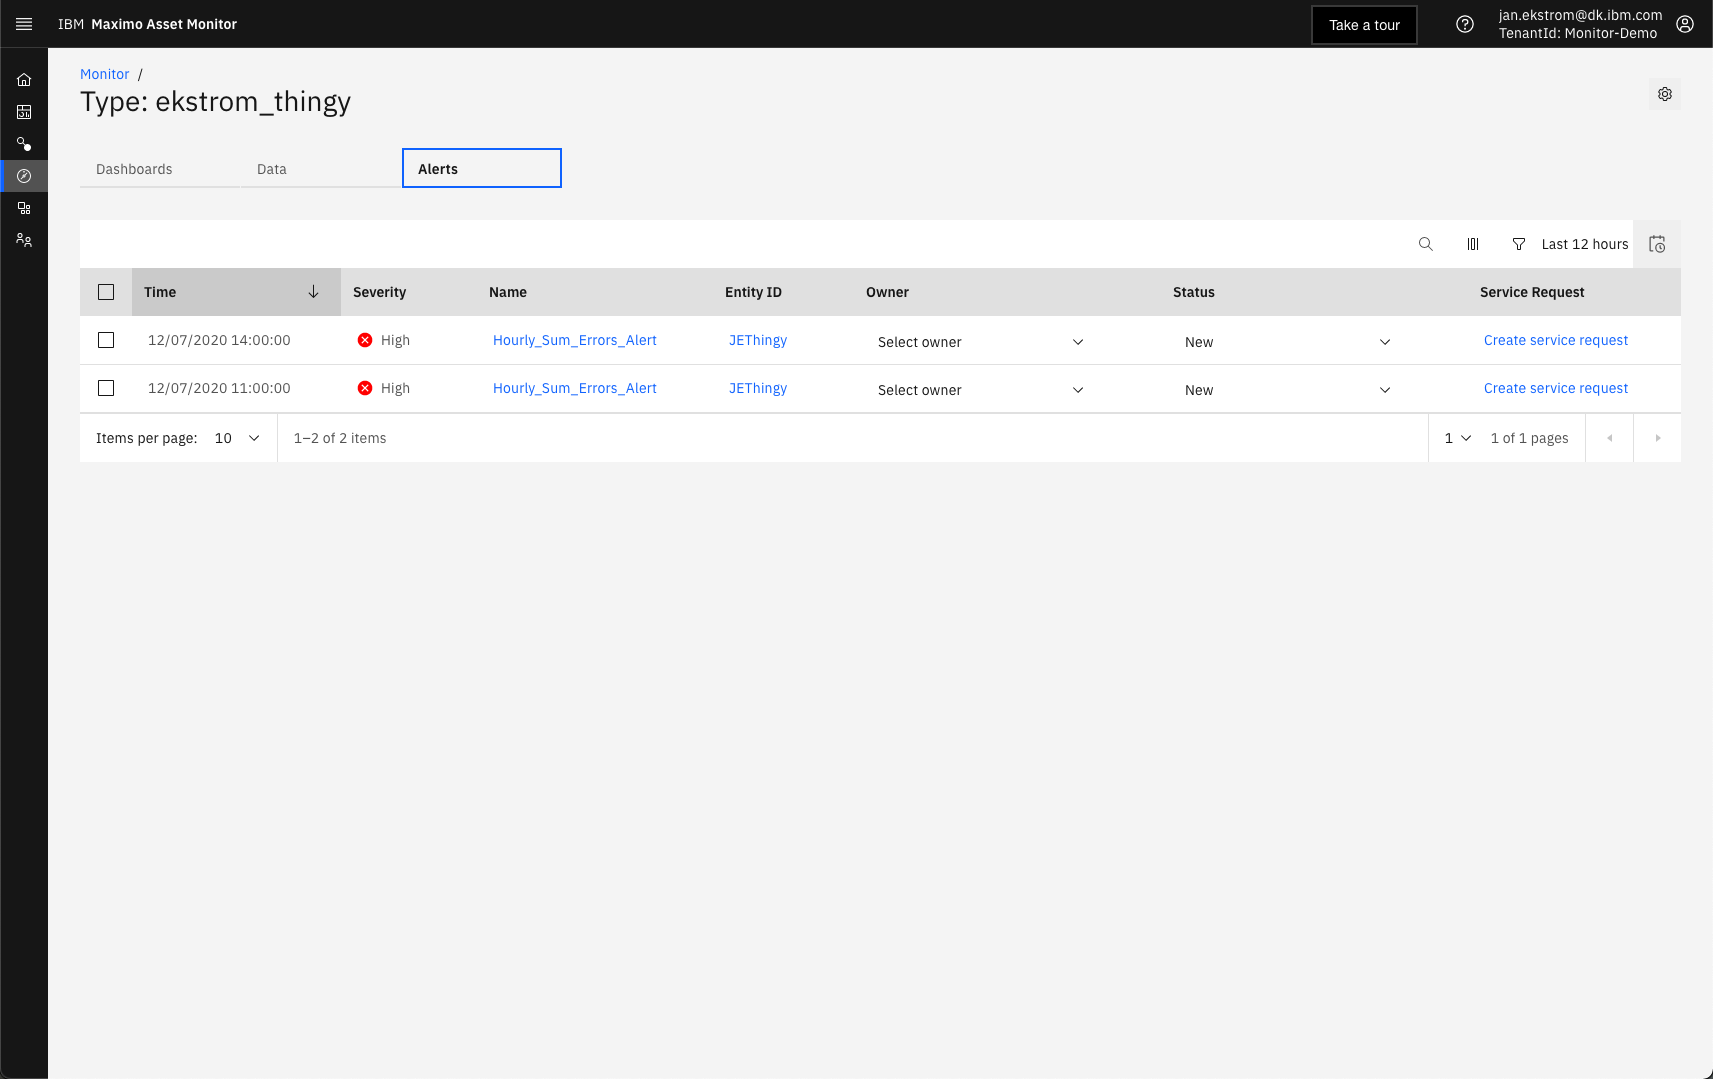Go to next page arrow
Screen dimensions: 1713x1079
1657,438
